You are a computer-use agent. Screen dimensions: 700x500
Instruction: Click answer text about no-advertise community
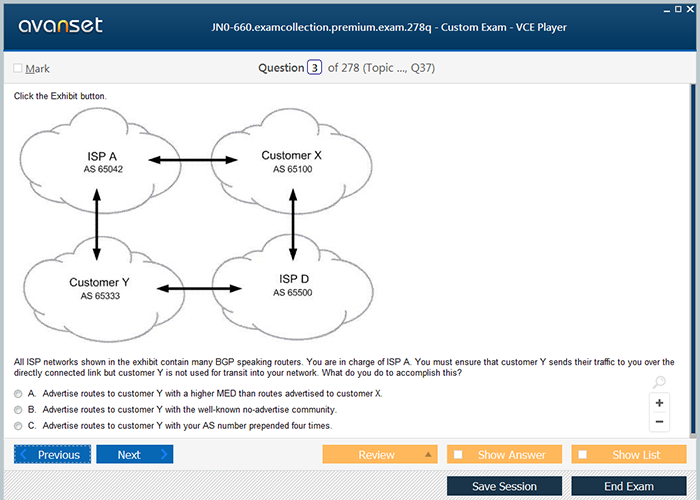pyautogui.click(x=190, y=410)
